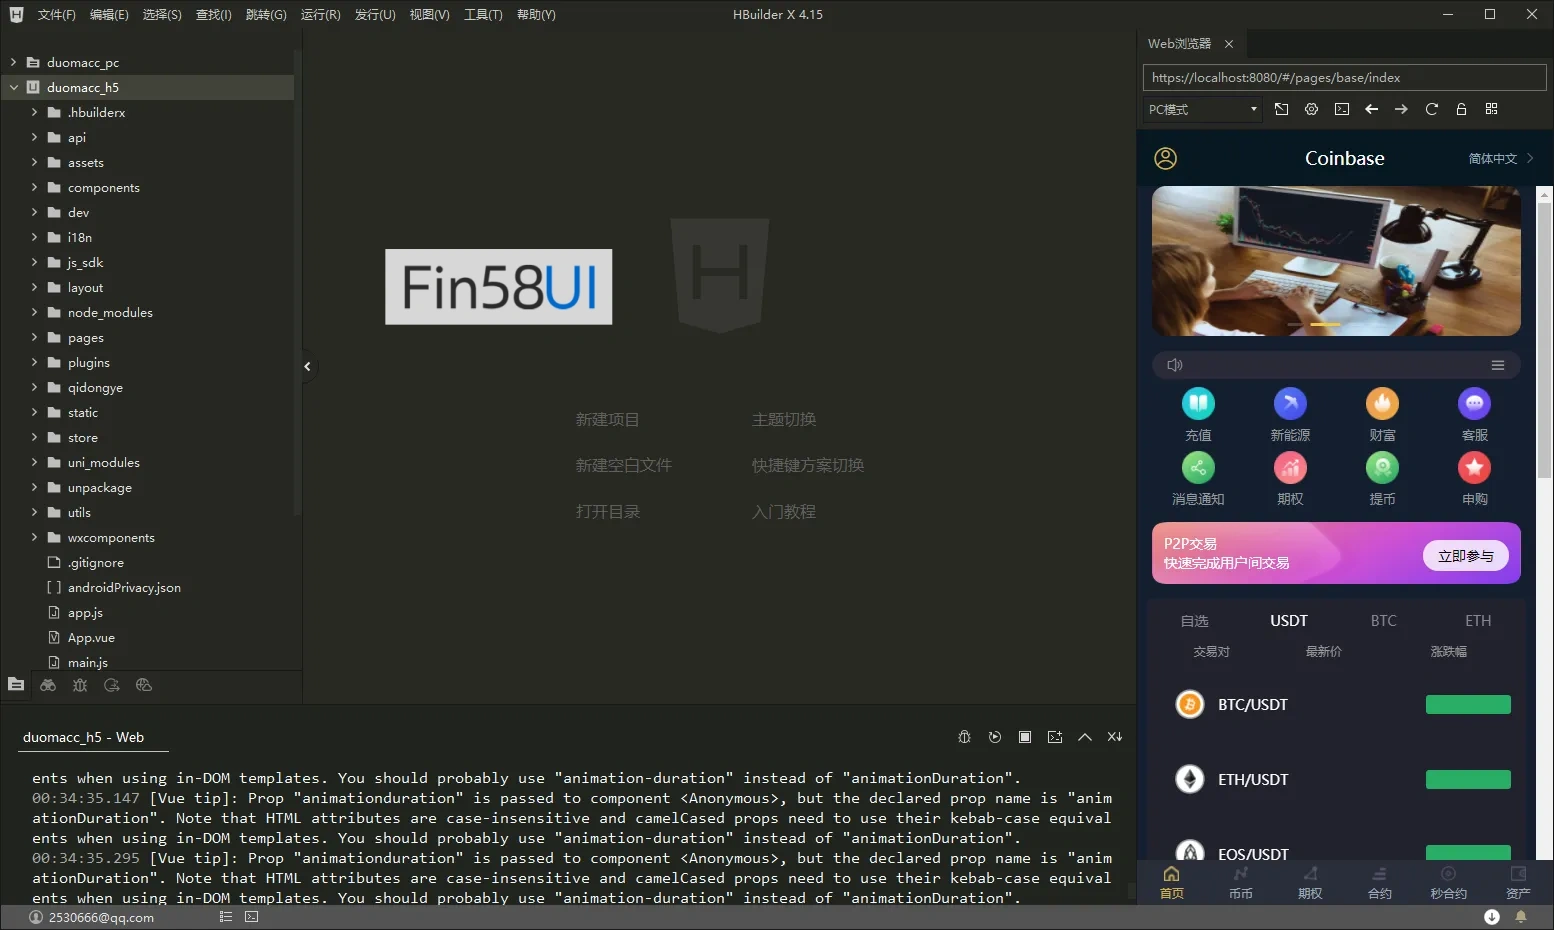
Task: Open browser settings gear icon
Action: point(1311,109)
